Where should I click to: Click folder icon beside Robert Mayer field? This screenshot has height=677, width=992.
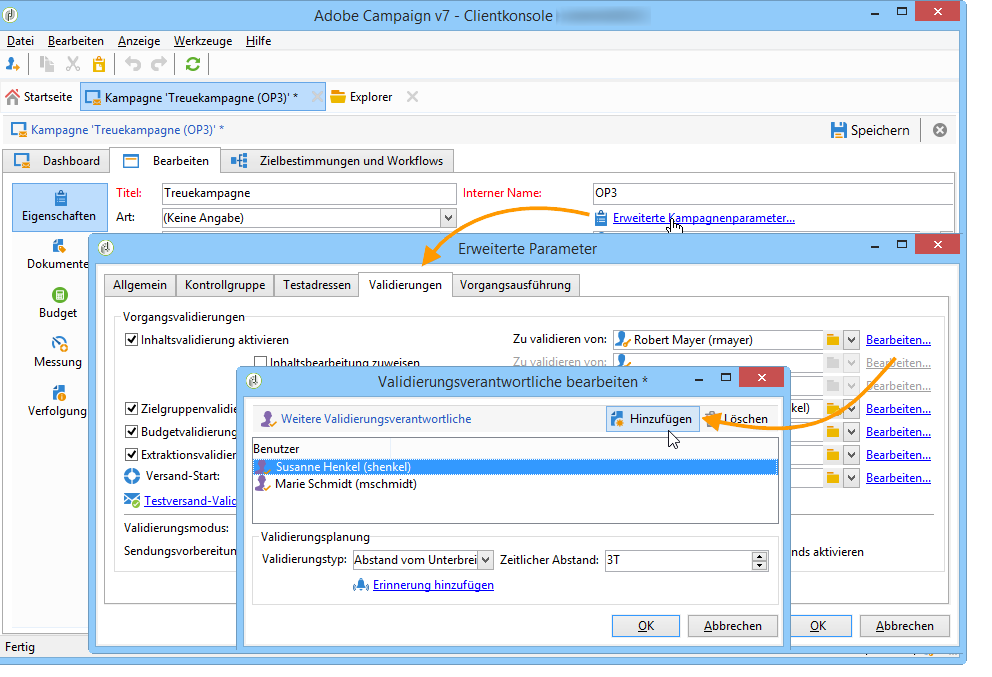click(833, 340)
